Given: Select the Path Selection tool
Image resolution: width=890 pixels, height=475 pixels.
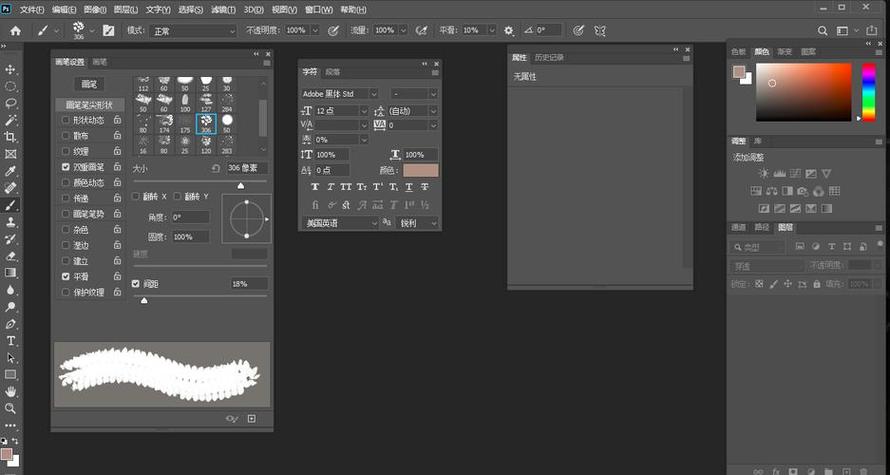Looking at the screenshot, I should point(10,358).
